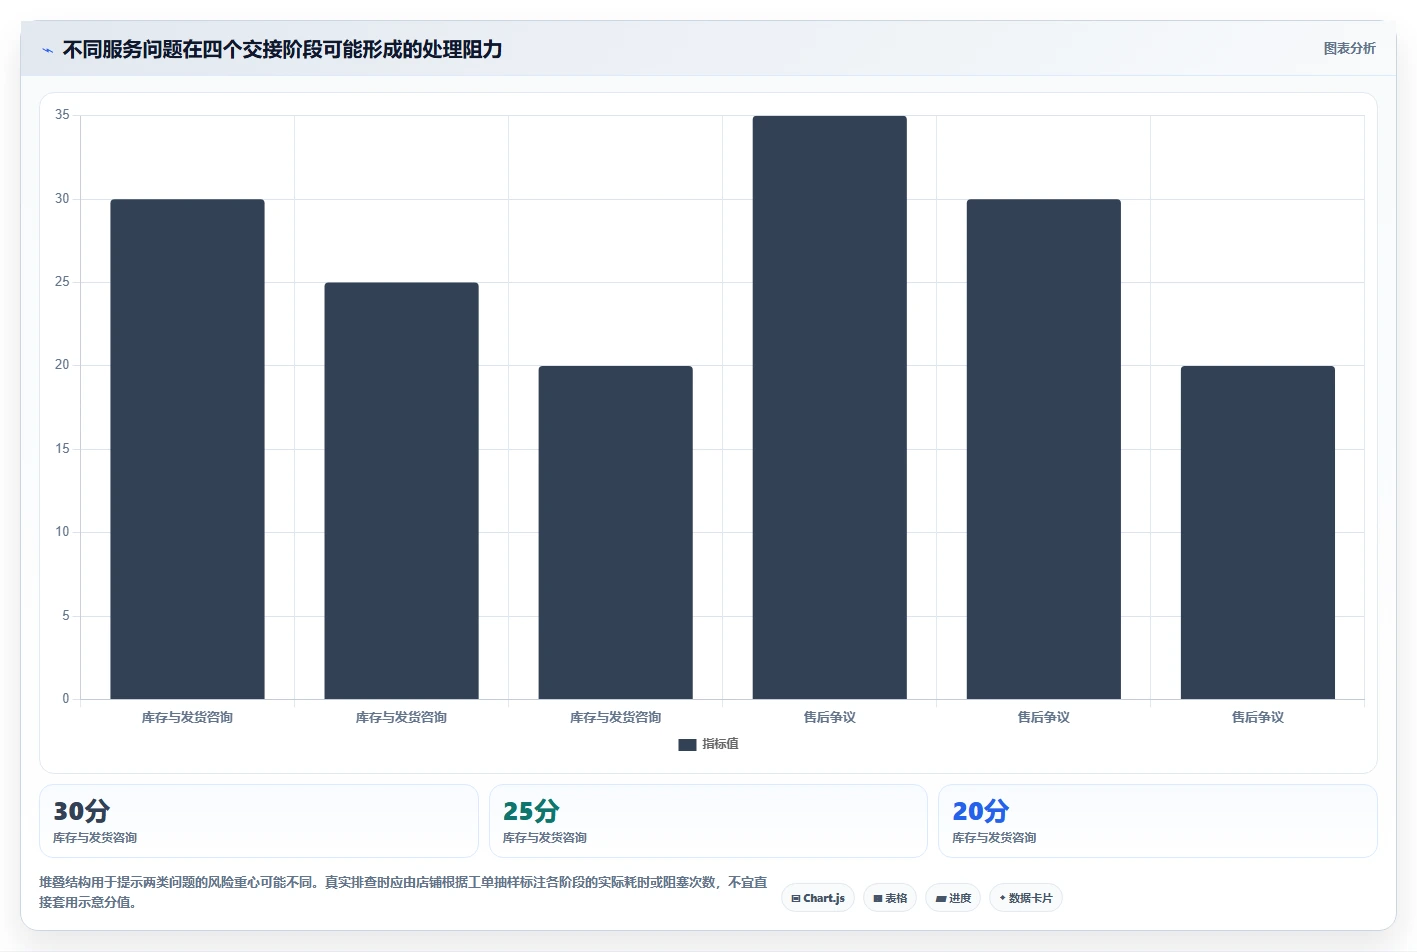Select the 数据卡片 chip
Screen dimensions: 1417x952
1025,898
